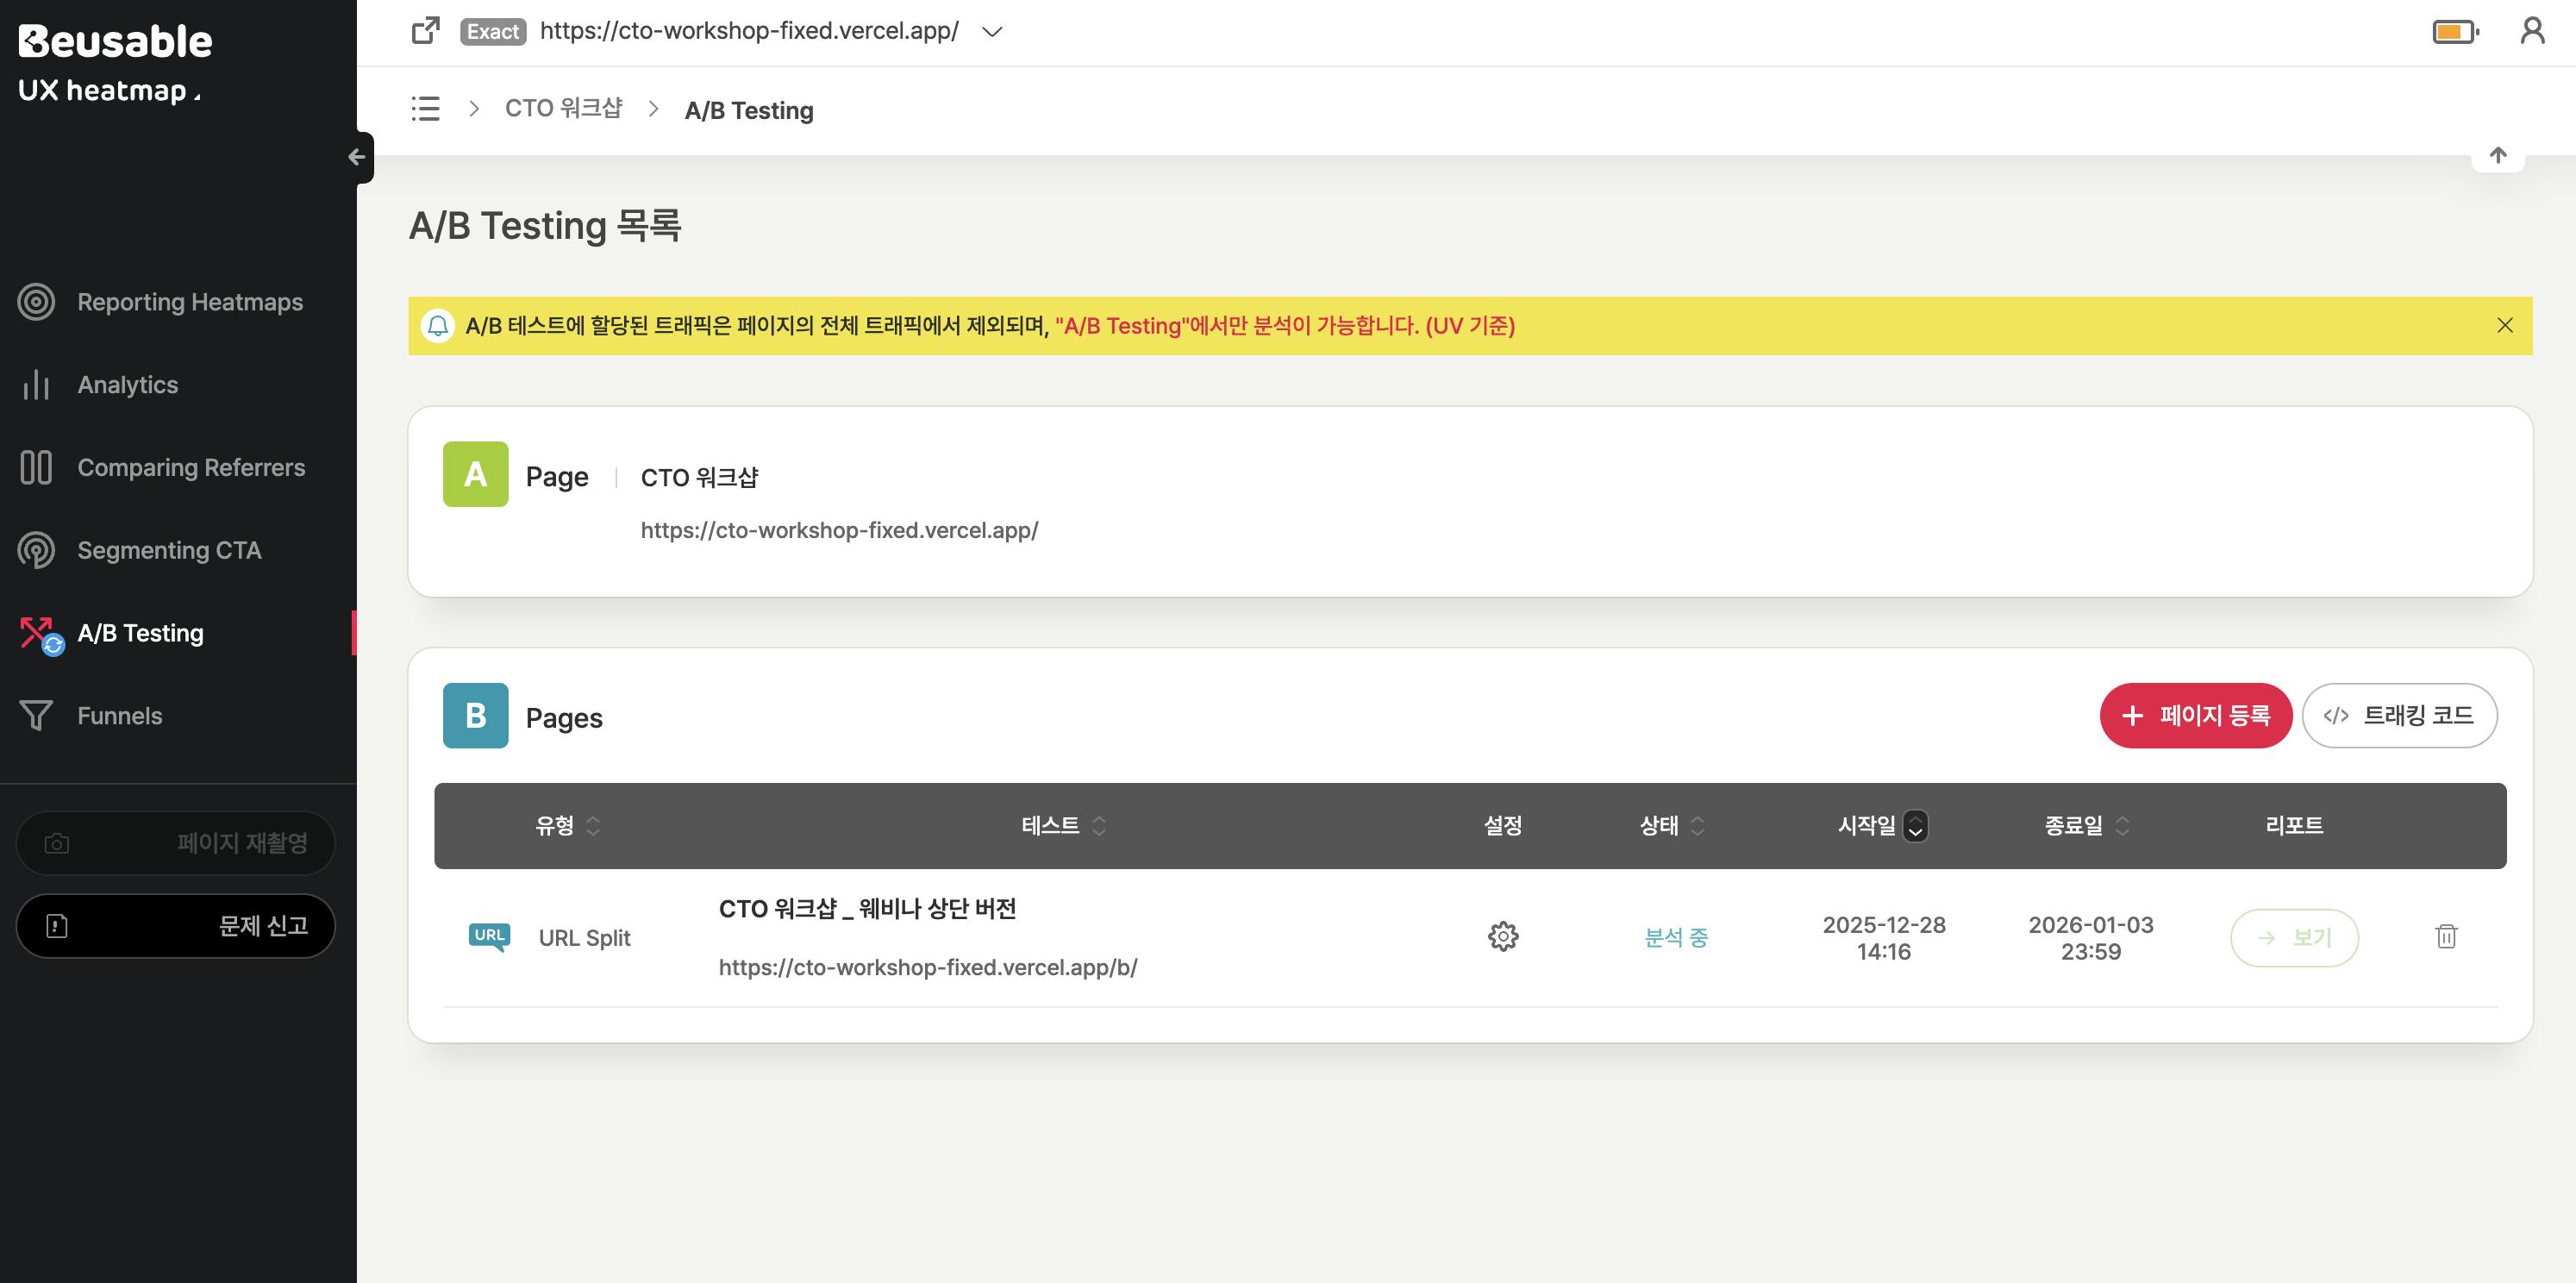Delete the test with the trash icon
Screen dimensions: 2576x1283
[2445, 936]
